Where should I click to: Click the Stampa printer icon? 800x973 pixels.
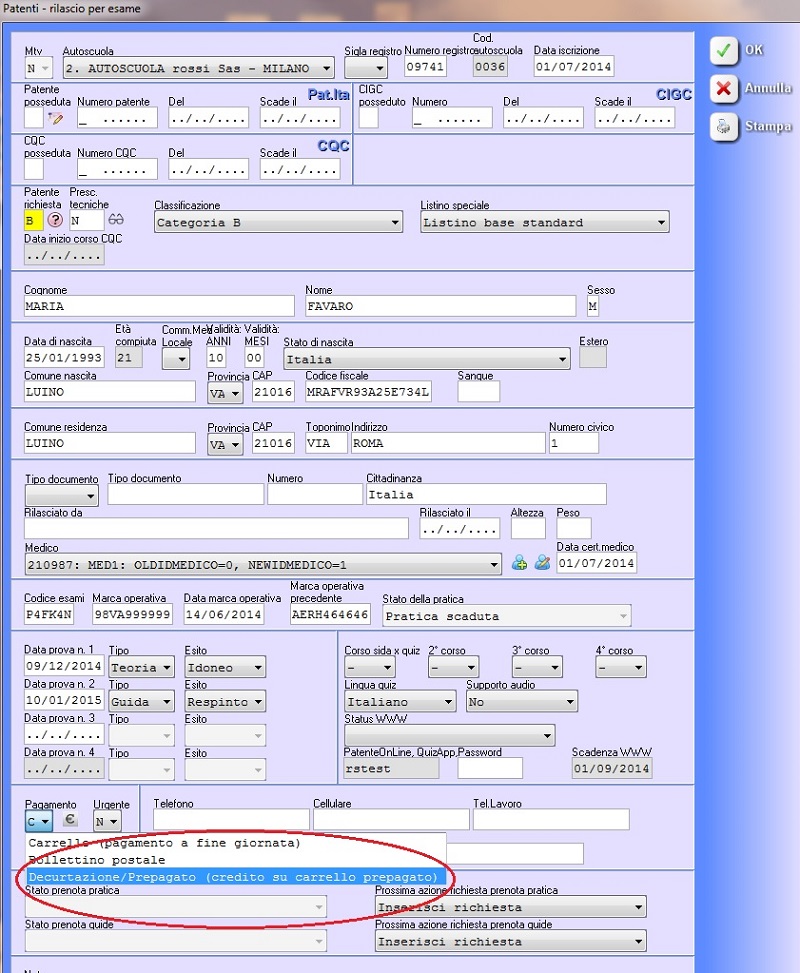point(723,127)
